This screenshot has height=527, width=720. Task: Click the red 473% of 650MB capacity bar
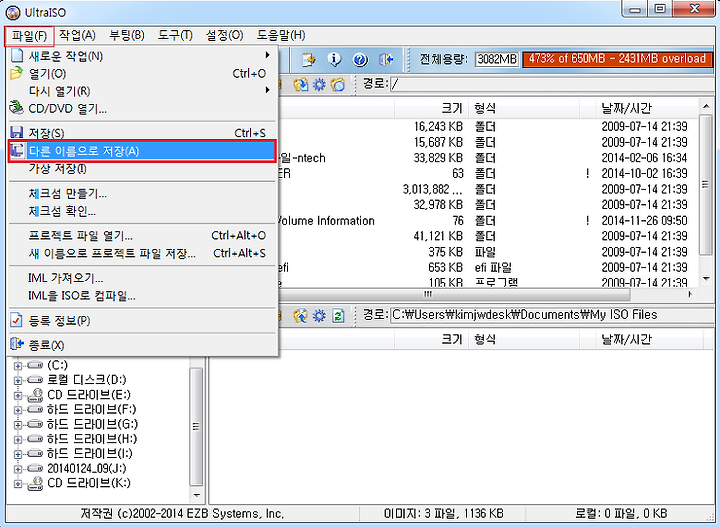(617, 59)
